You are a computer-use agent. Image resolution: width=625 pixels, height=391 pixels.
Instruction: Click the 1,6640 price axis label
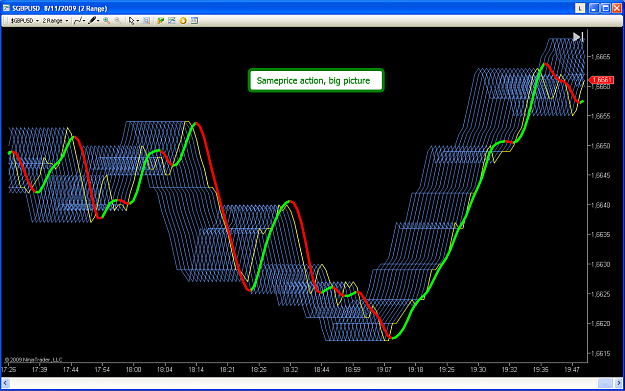pyautogui.click(x=600, y=205)
